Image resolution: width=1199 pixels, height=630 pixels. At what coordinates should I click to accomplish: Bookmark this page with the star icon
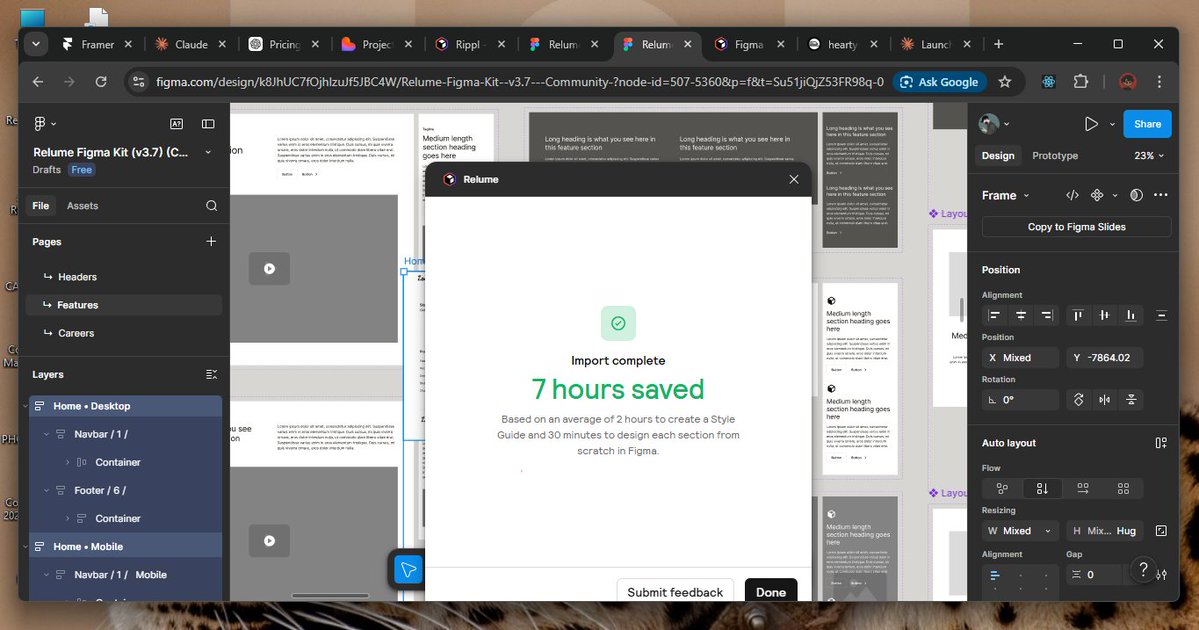coord(1005,82)
